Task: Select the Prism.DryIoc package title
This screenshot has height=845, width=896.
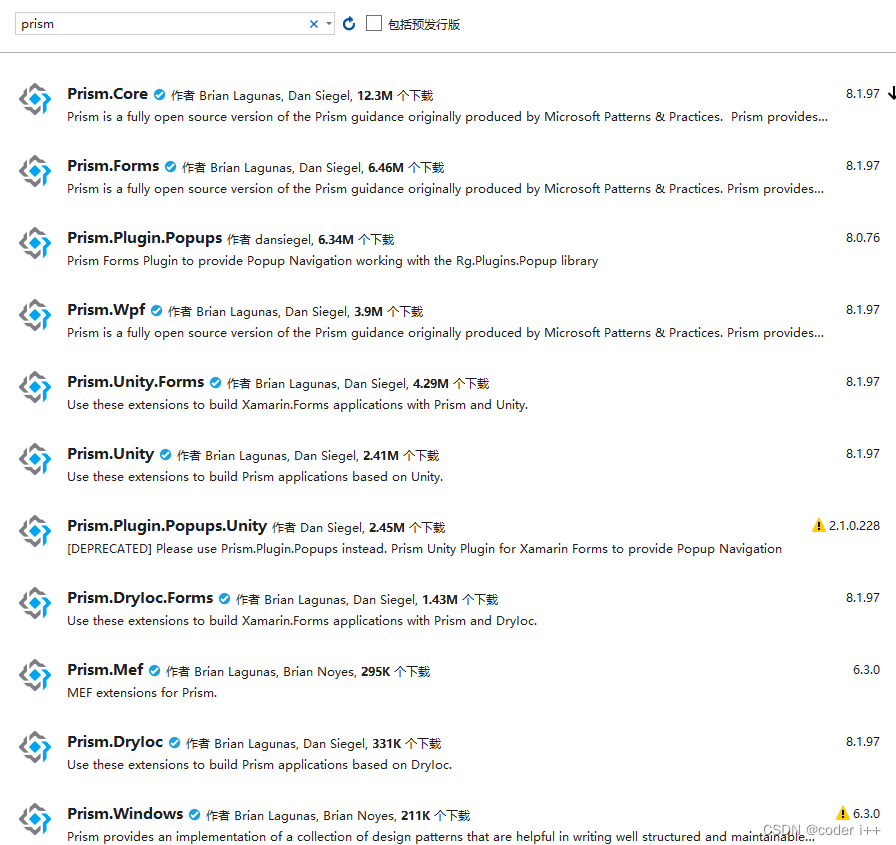Action: point(115,742)
